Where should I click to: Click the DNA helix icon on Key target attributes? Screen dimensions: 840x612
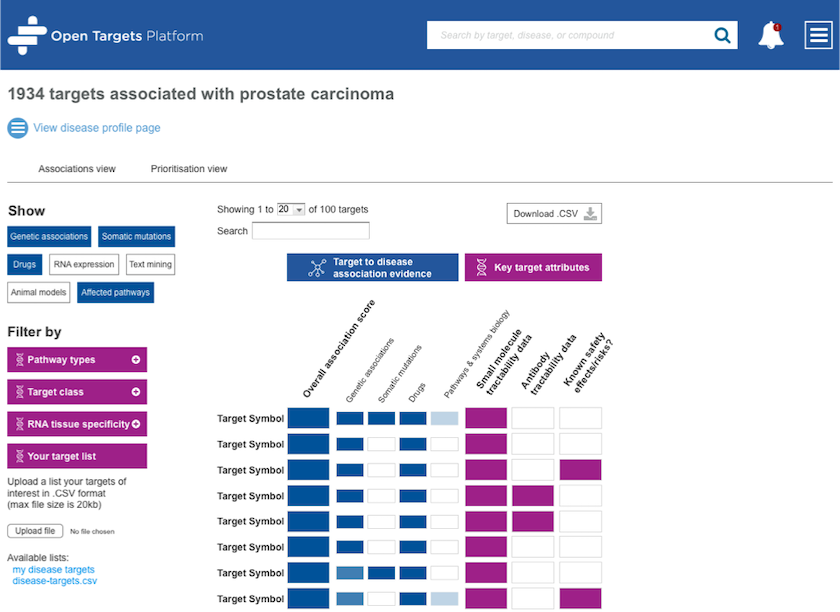coord(479,267)
